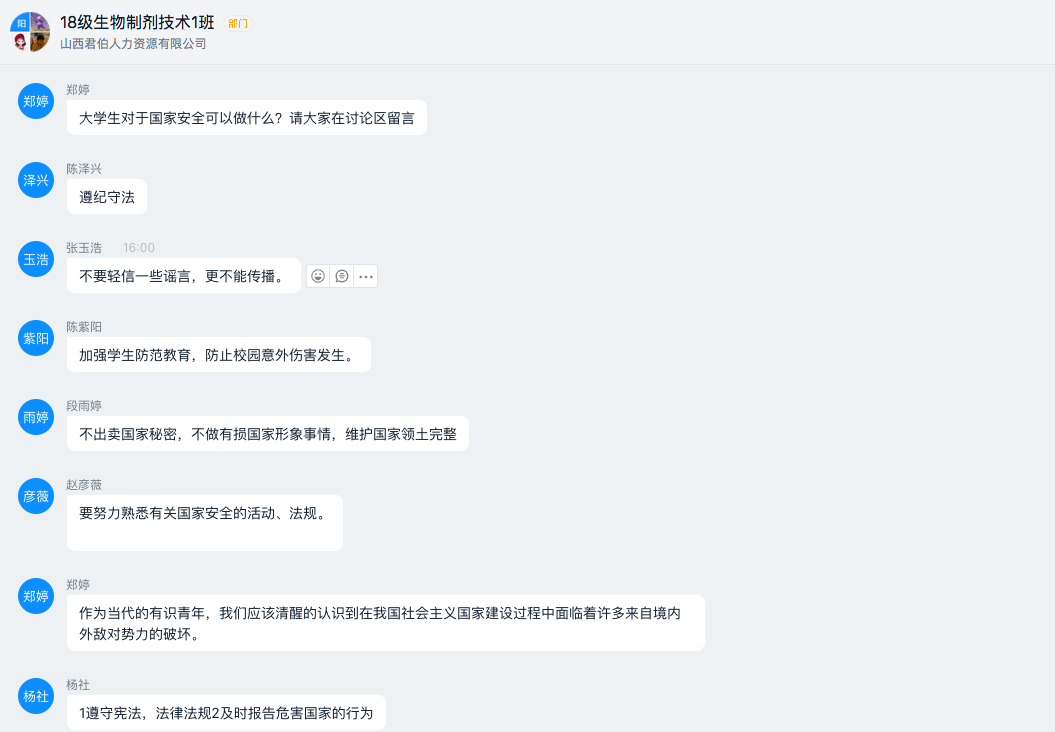
Task: Click the emoji reaction icon on 张玉浩's message
Action: tap(318, 276)
